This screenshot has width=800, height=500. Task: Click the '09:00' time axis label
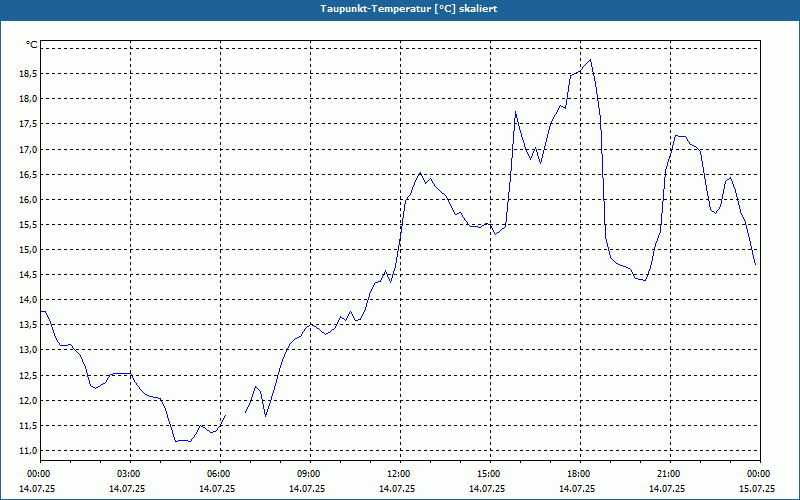pos(310,474)
